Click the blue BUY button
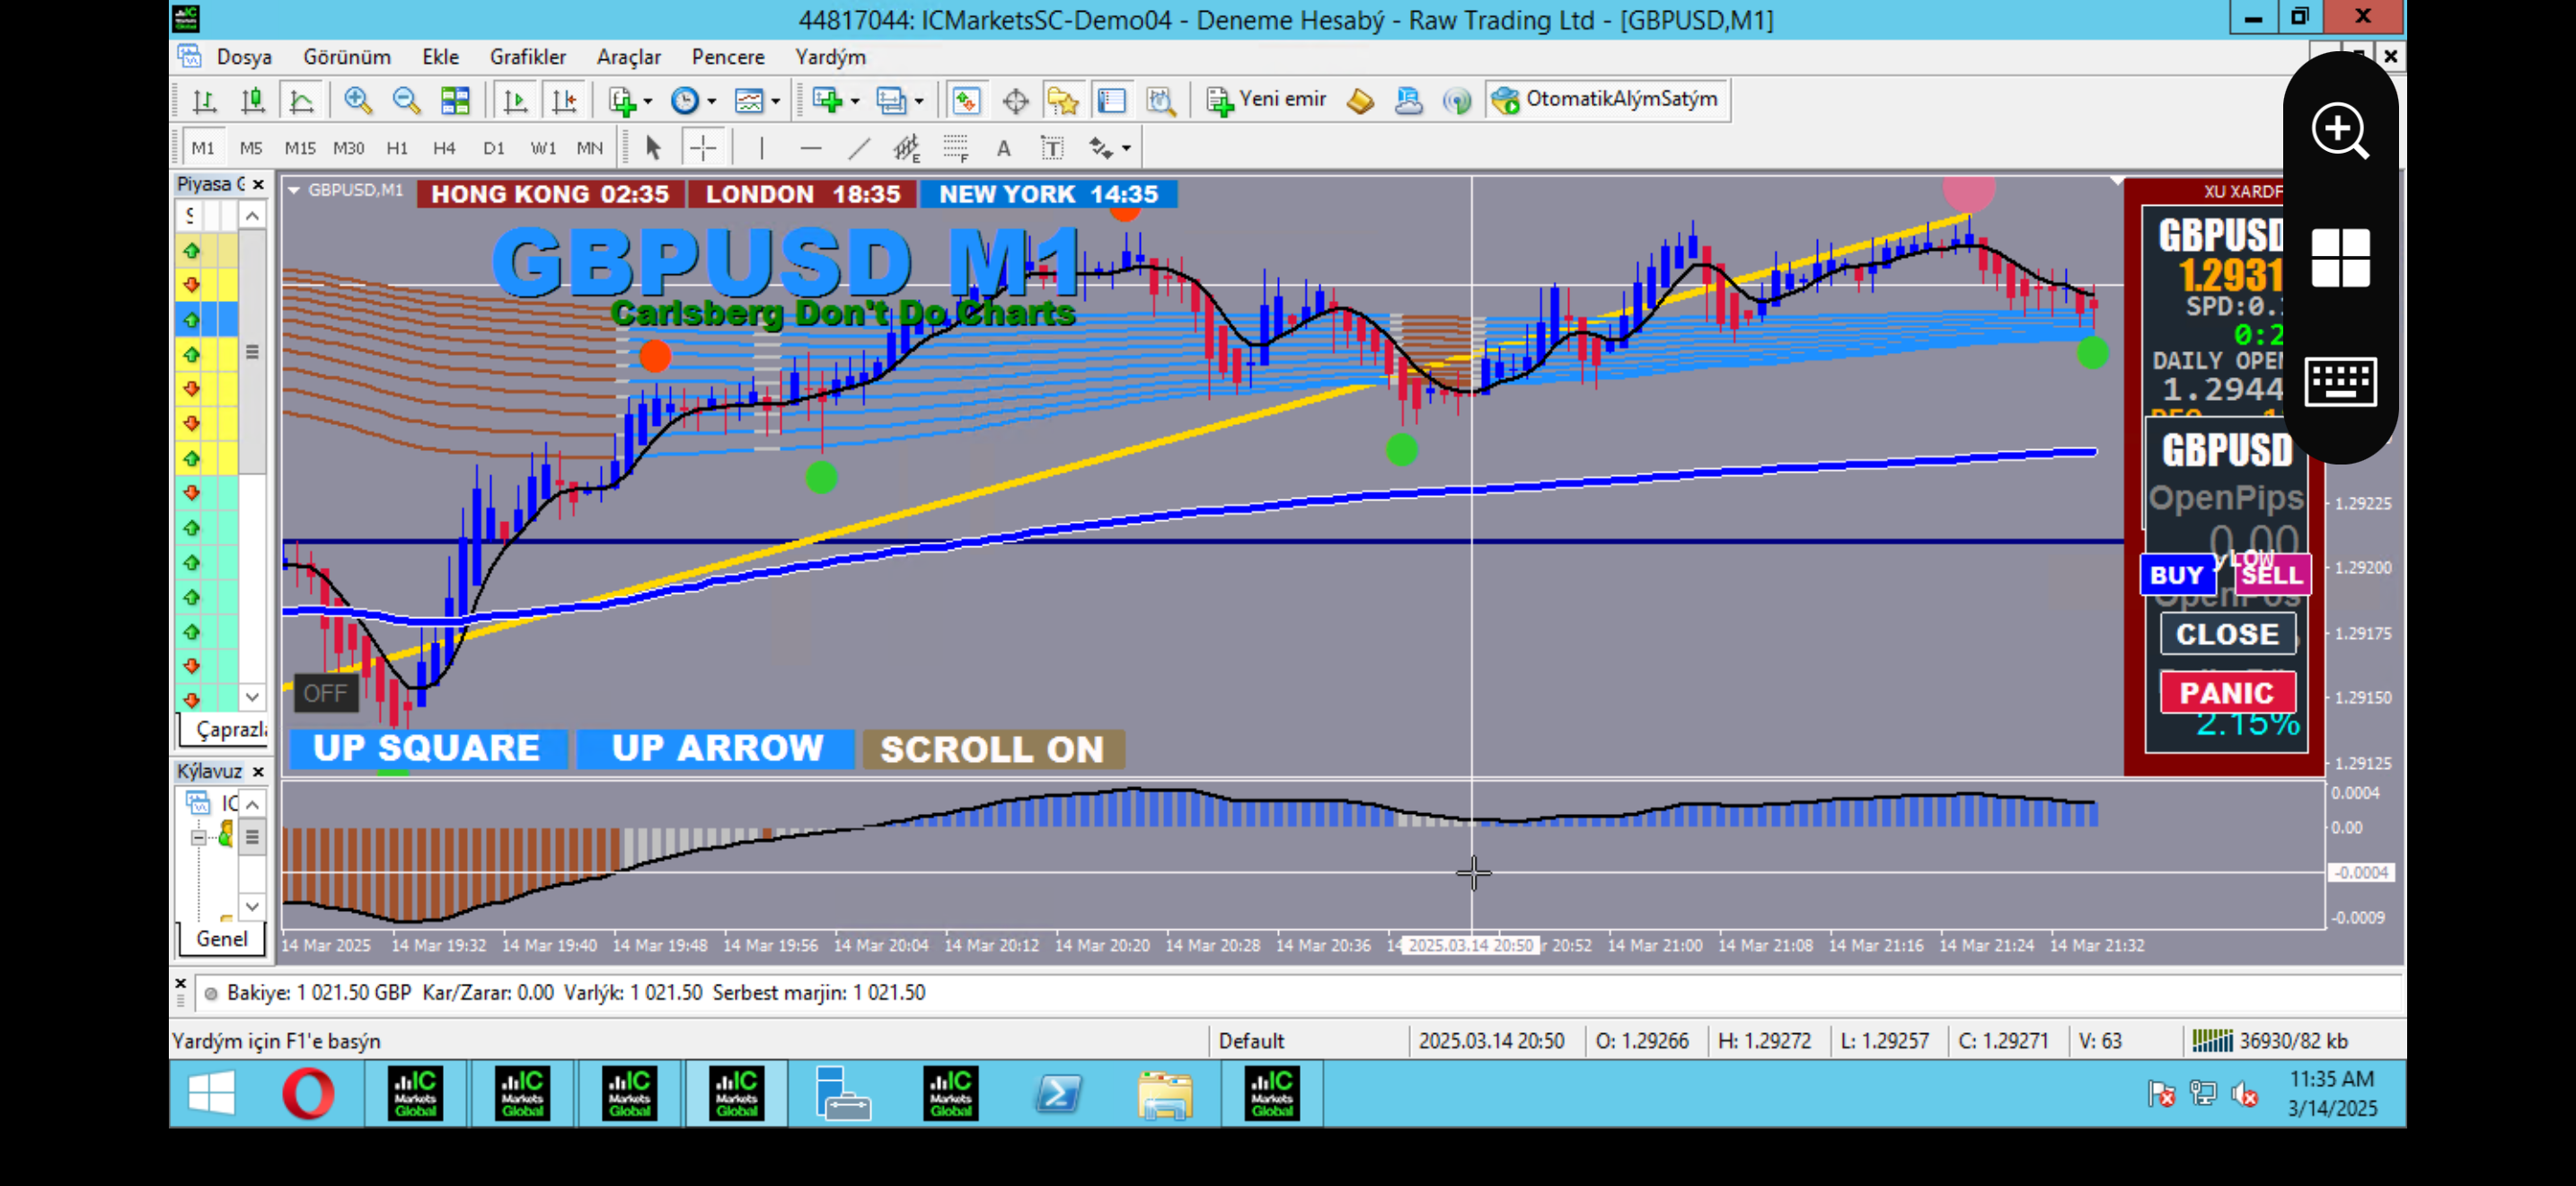The height and width of the screenshot is (1186, 2576). (2176, 575)
